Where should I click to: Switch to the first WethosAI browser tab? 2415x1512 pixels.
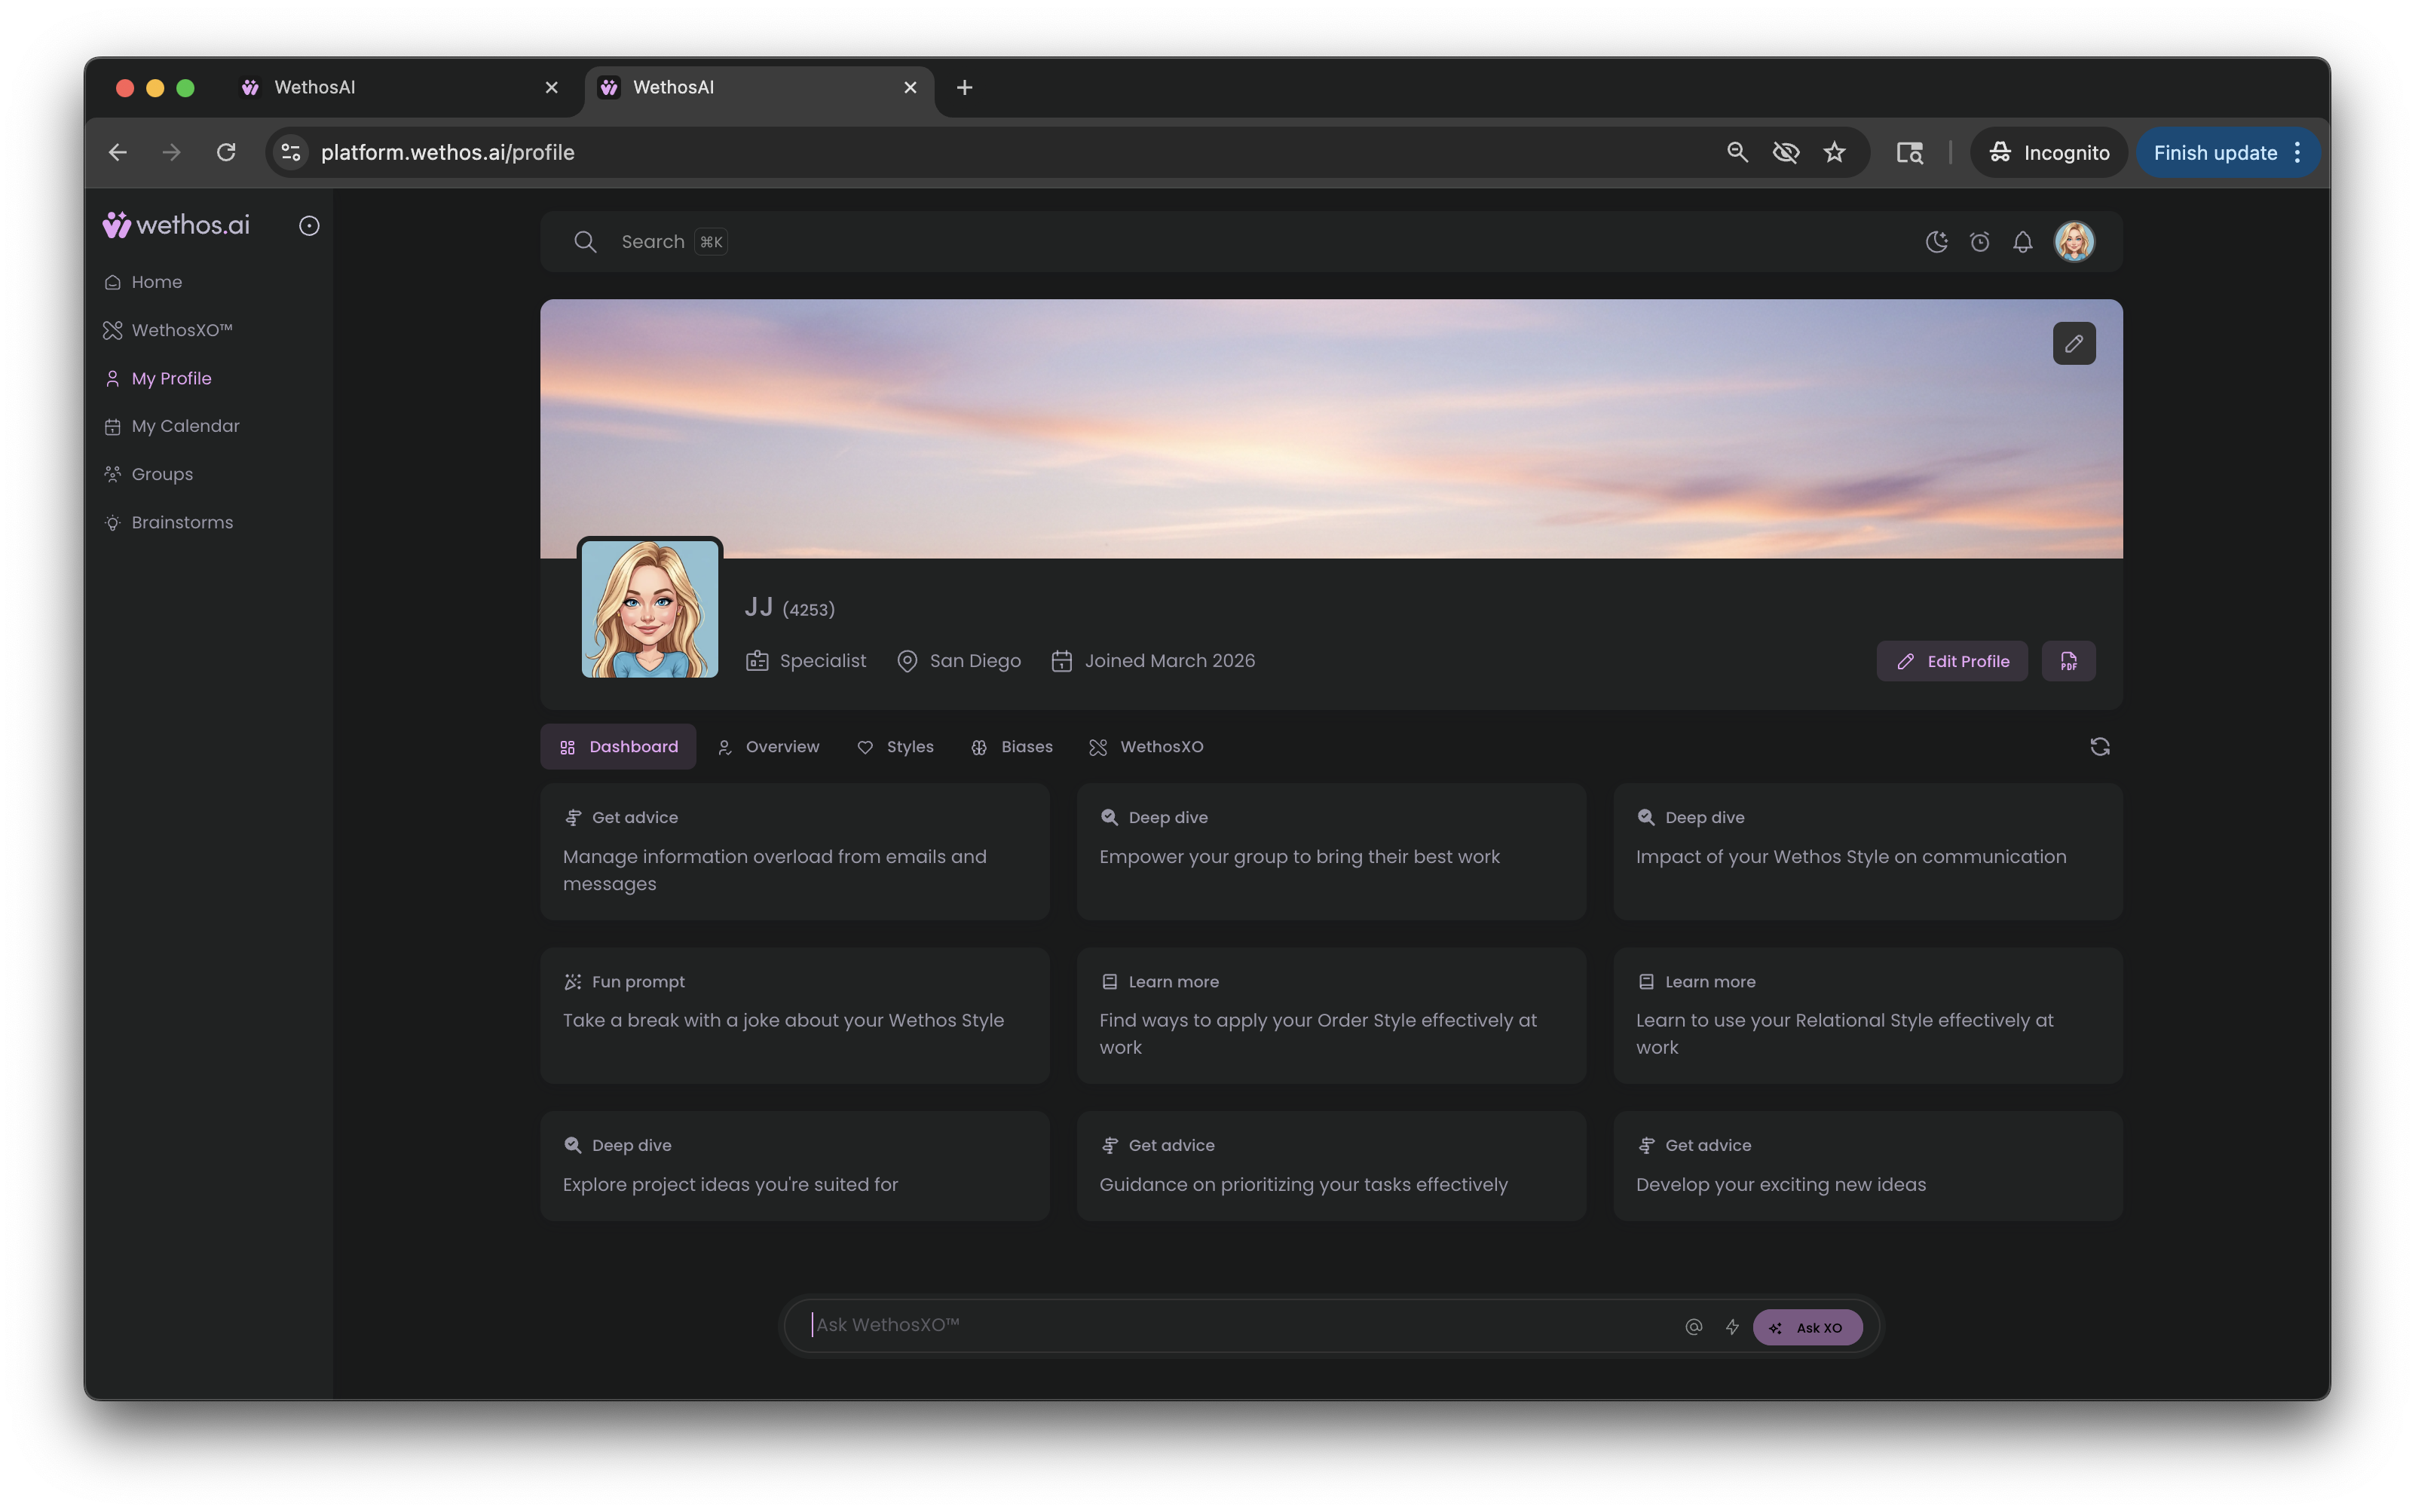[400, 88]
